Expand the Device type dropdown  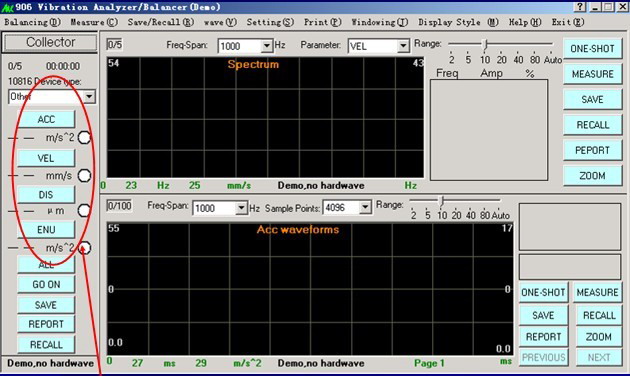89,97
